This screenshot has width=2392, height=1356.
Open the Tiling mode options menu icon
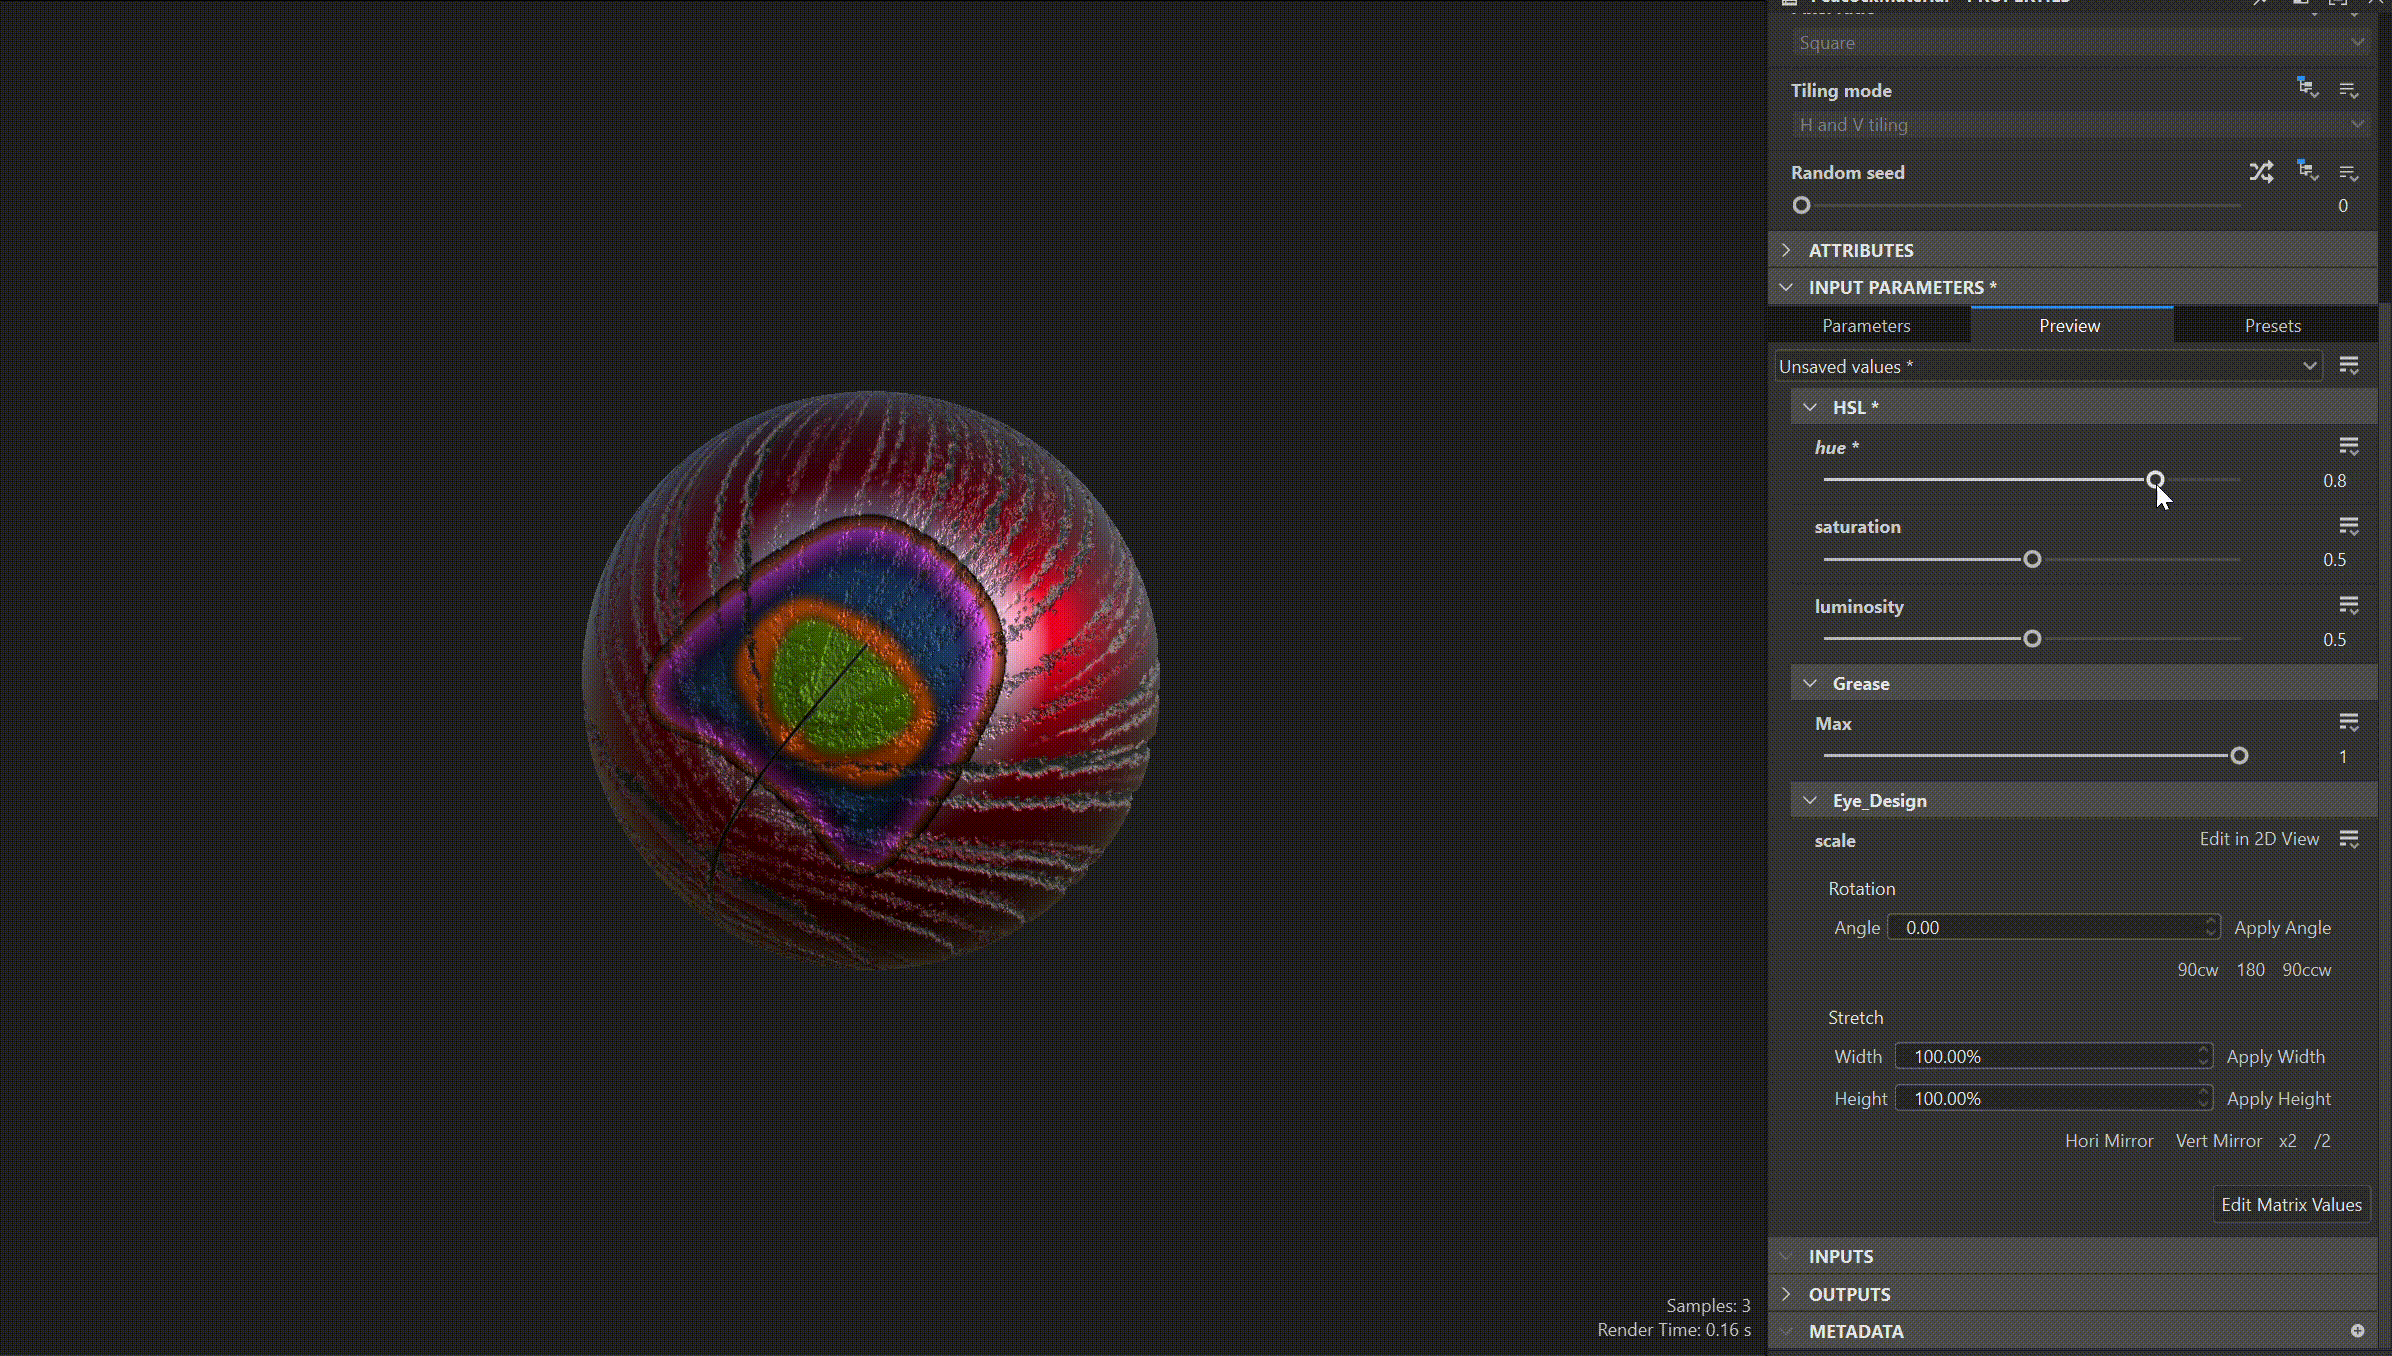pos(2349,90)
